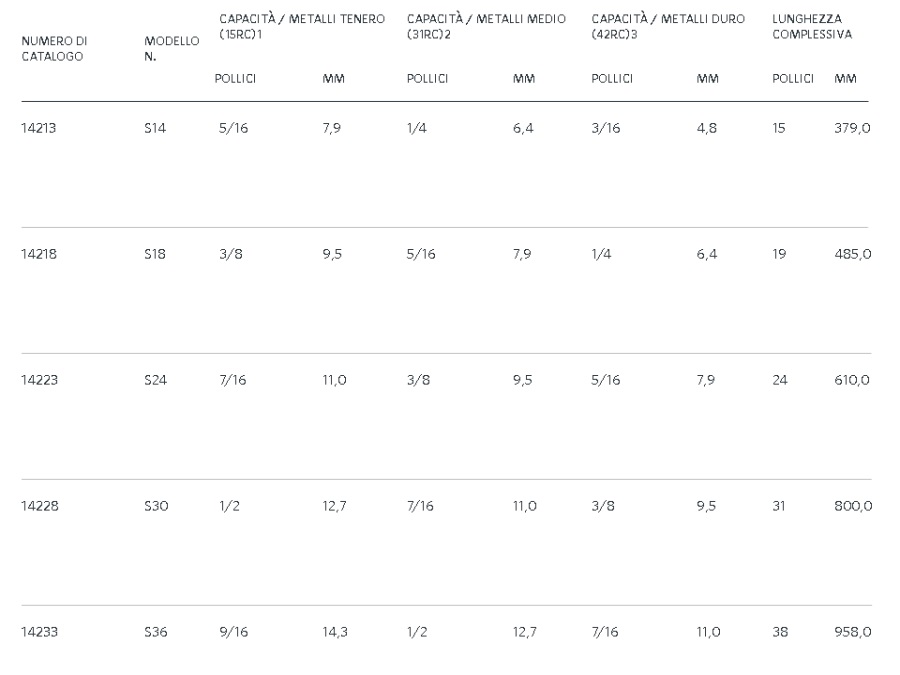Click the Numero di Catalogo header
This screenshot has height=675, width=900.
coord(55,49)
